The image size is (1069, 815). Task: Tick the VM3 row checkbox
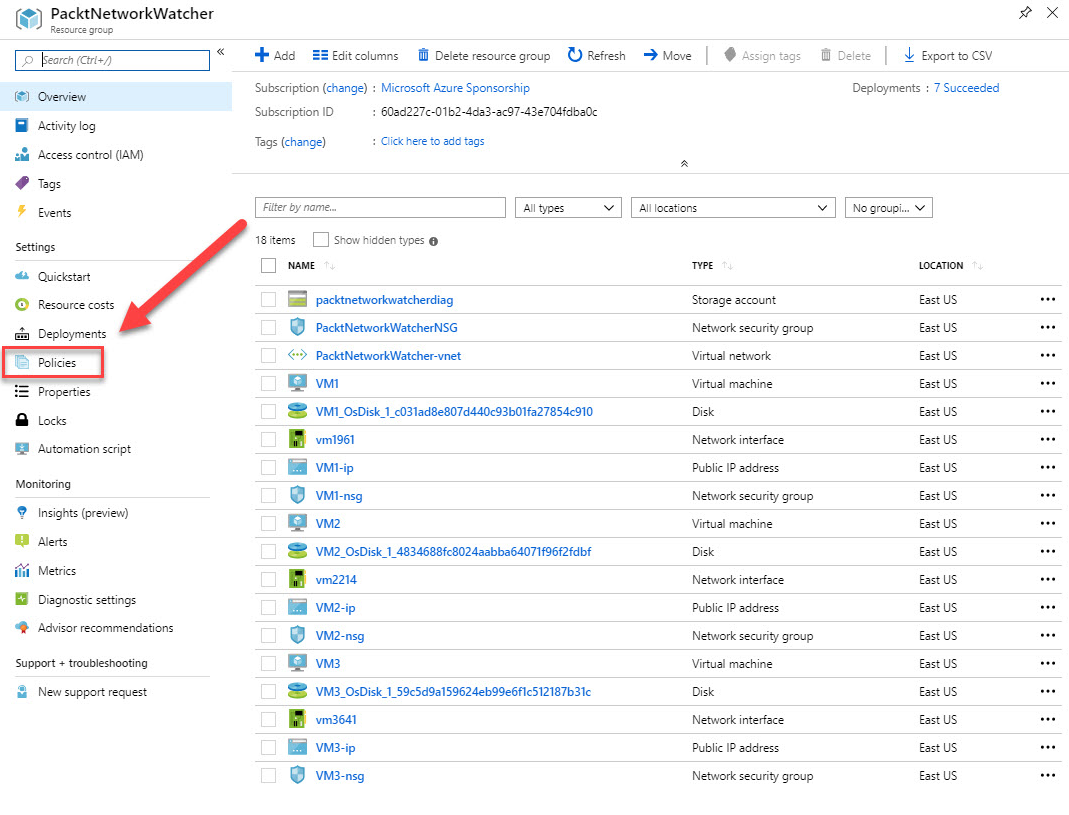[269, 663]
